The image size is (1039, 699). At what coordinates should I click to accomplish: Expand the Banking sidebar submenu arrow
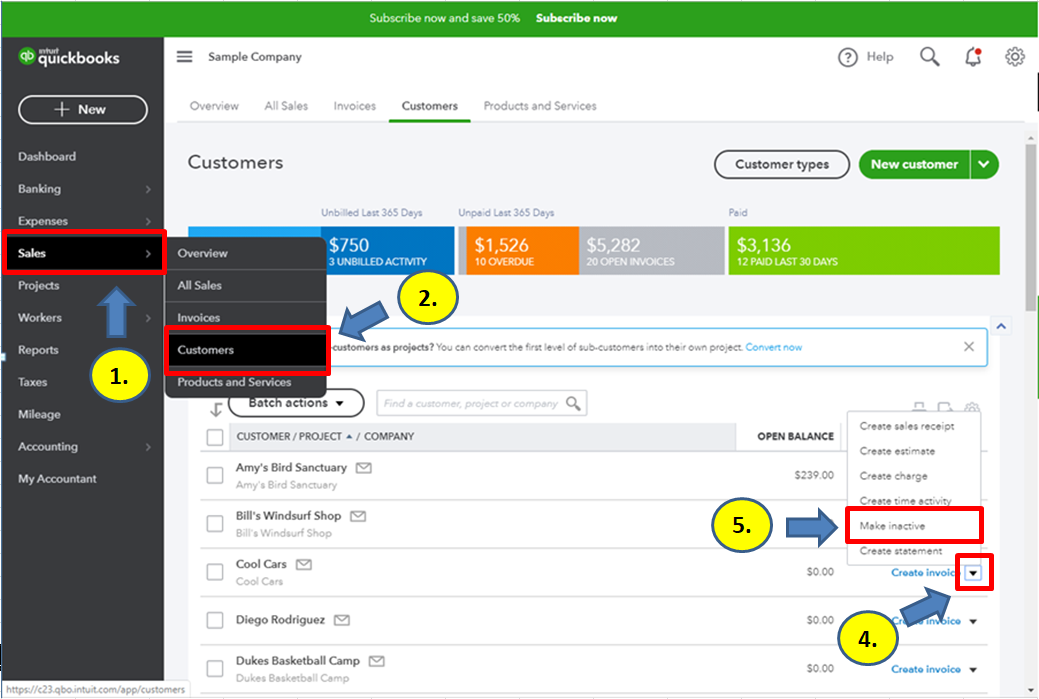coord(148,189)
